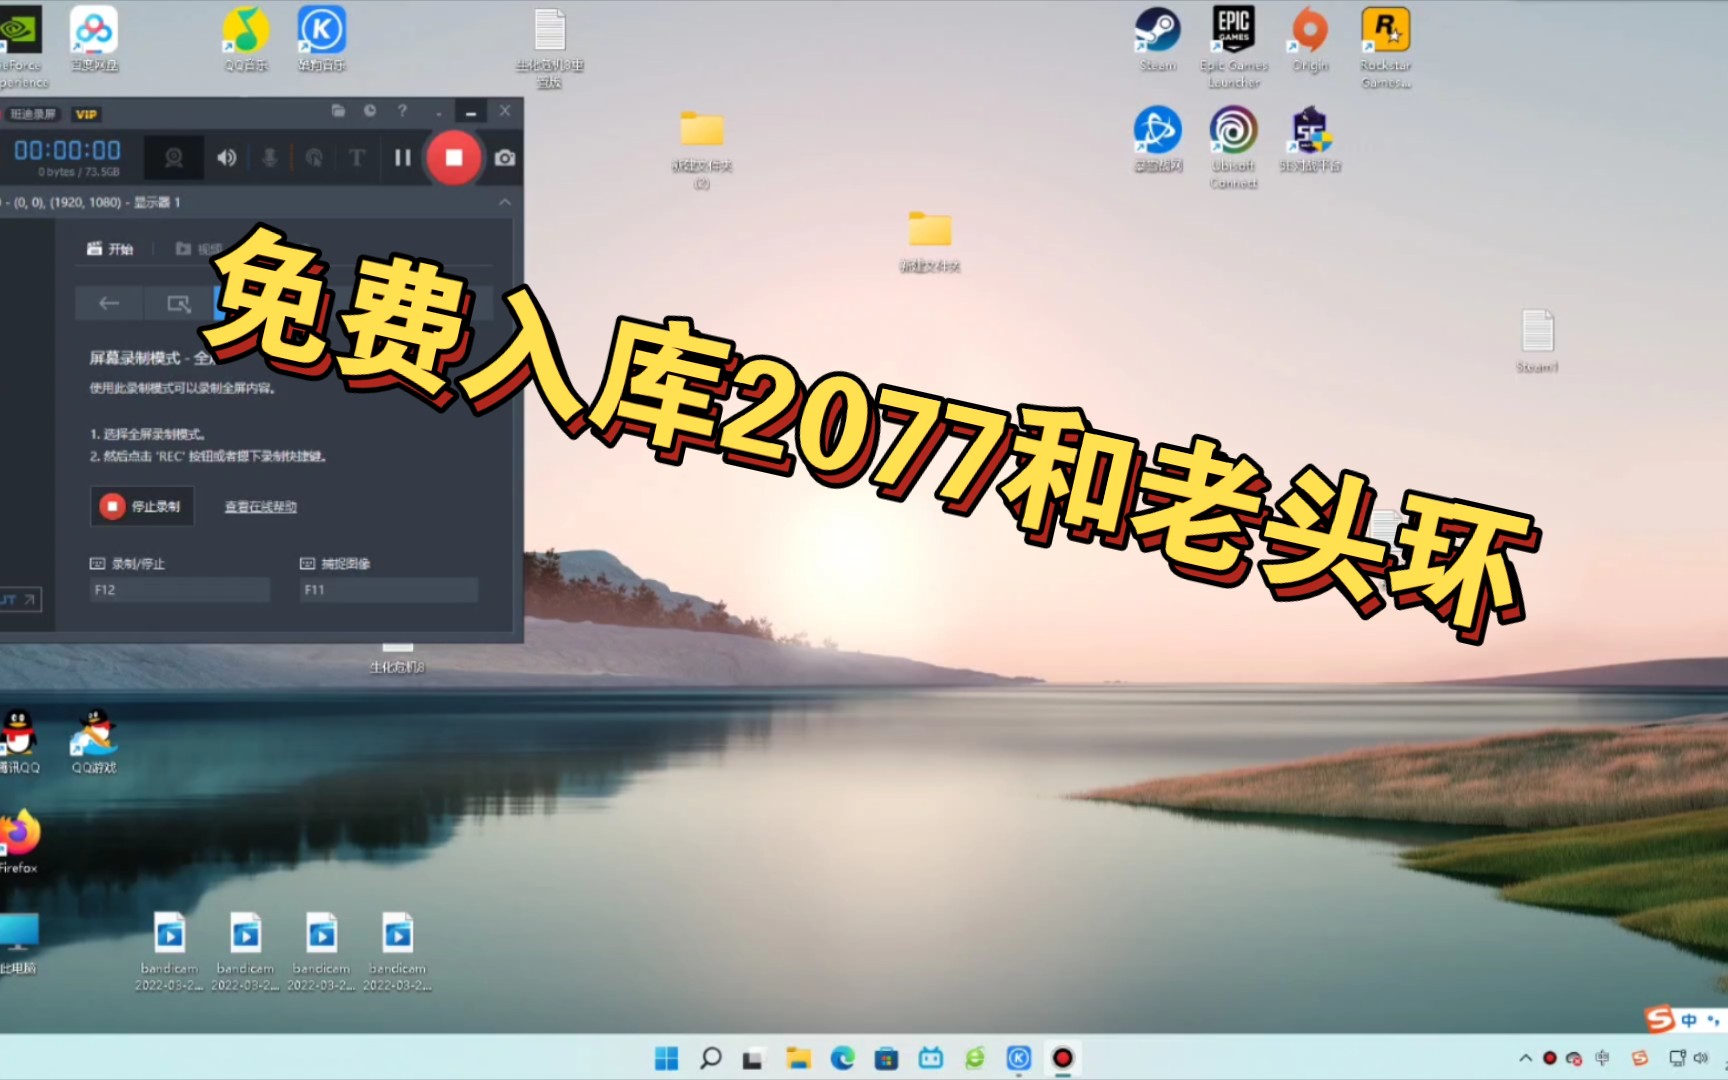Toggle the text overlay T icon
Image resolution: width=1728 pixels, height=1080 pixels.
357,157
